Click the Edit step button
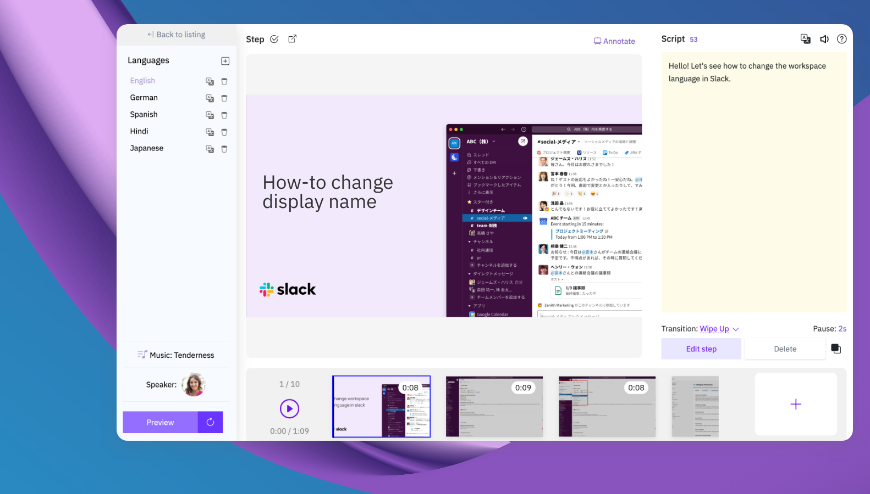This screenshot has height=494, width=870. click(x=701, y=349)
